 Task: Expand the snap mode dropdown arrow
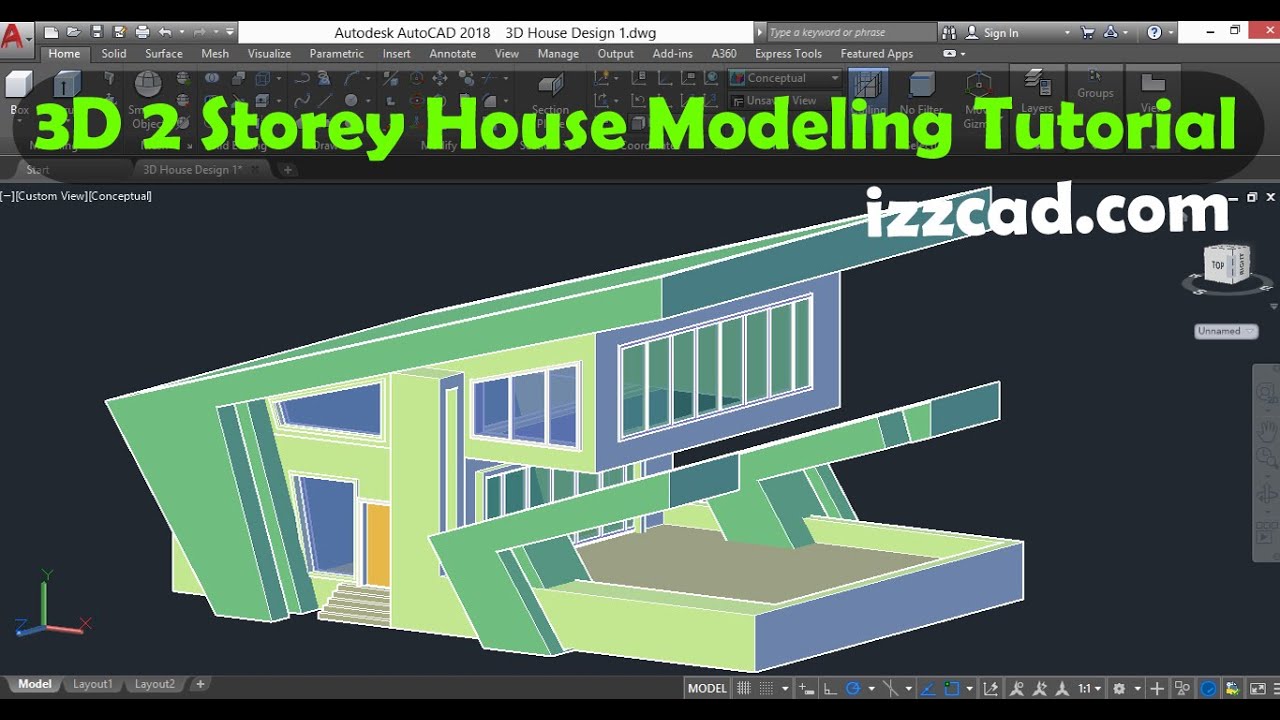point(785,688)
